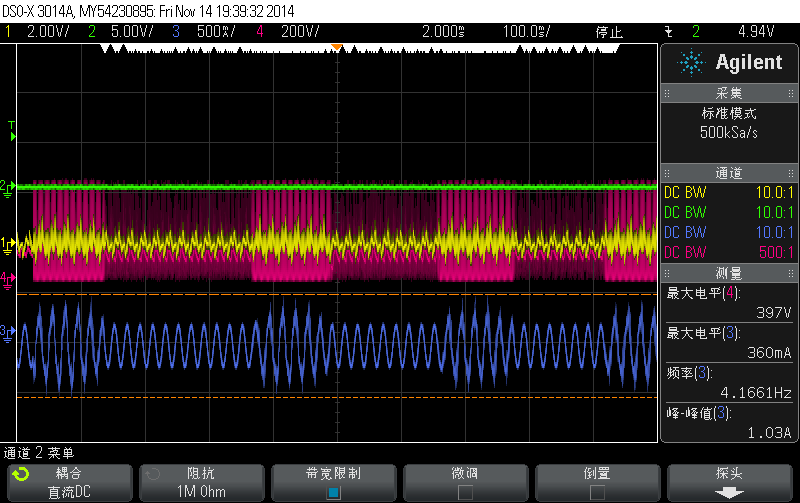This screenshot has height=503, width=800.
Task: Click the orange trigger time reference triangle
Action: pos(338,47)
